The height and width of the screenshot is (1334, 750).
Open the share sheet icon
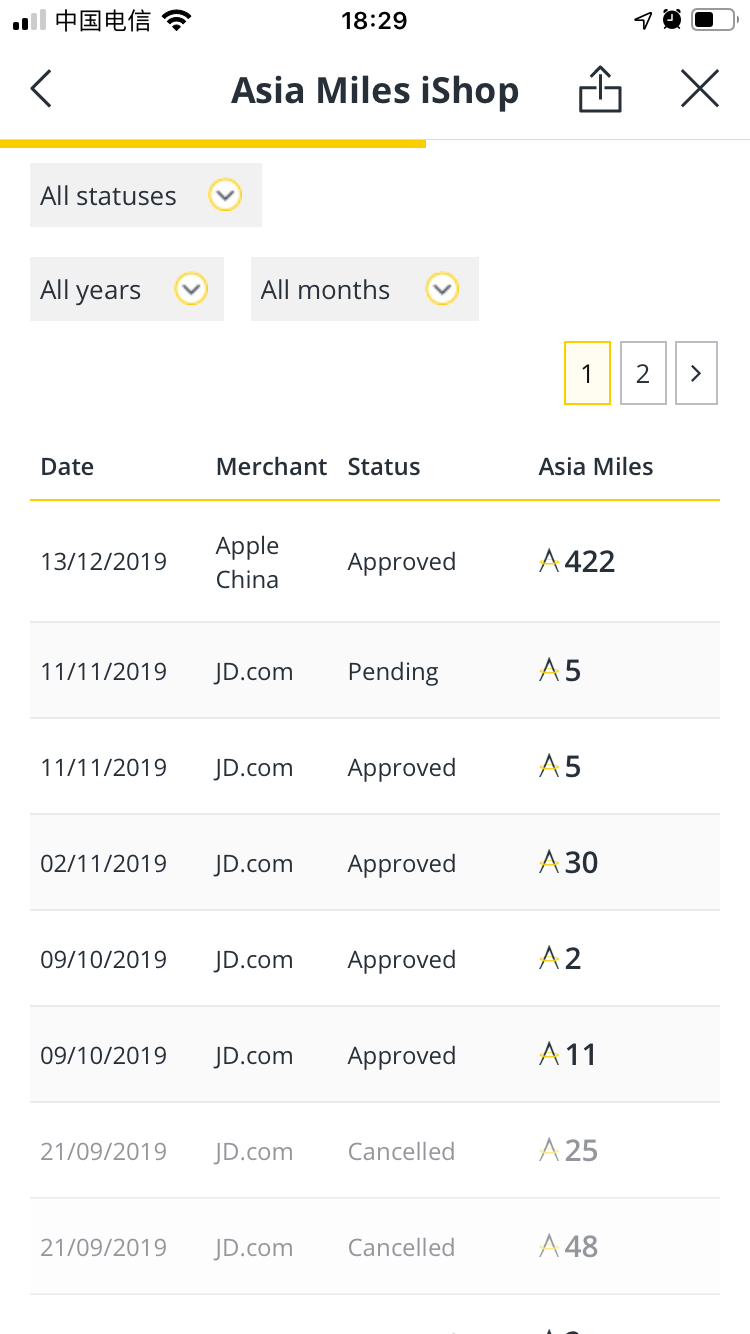(x=600, y=89)
